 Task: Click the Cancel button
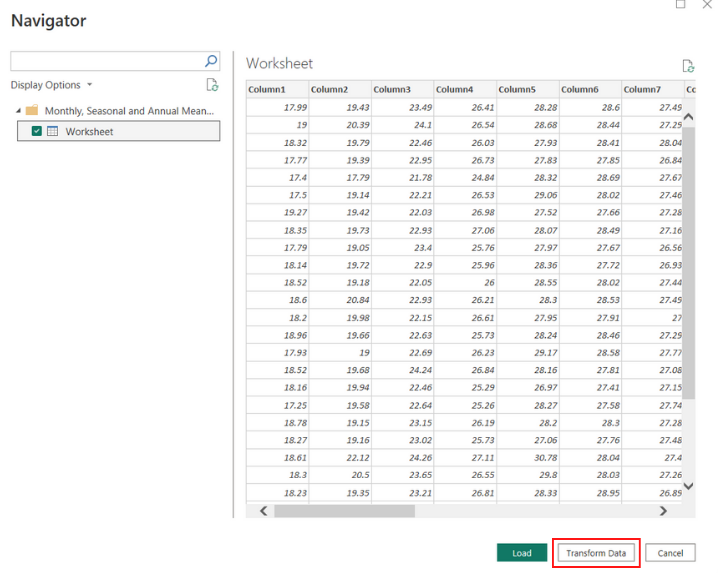click(670, 553)
